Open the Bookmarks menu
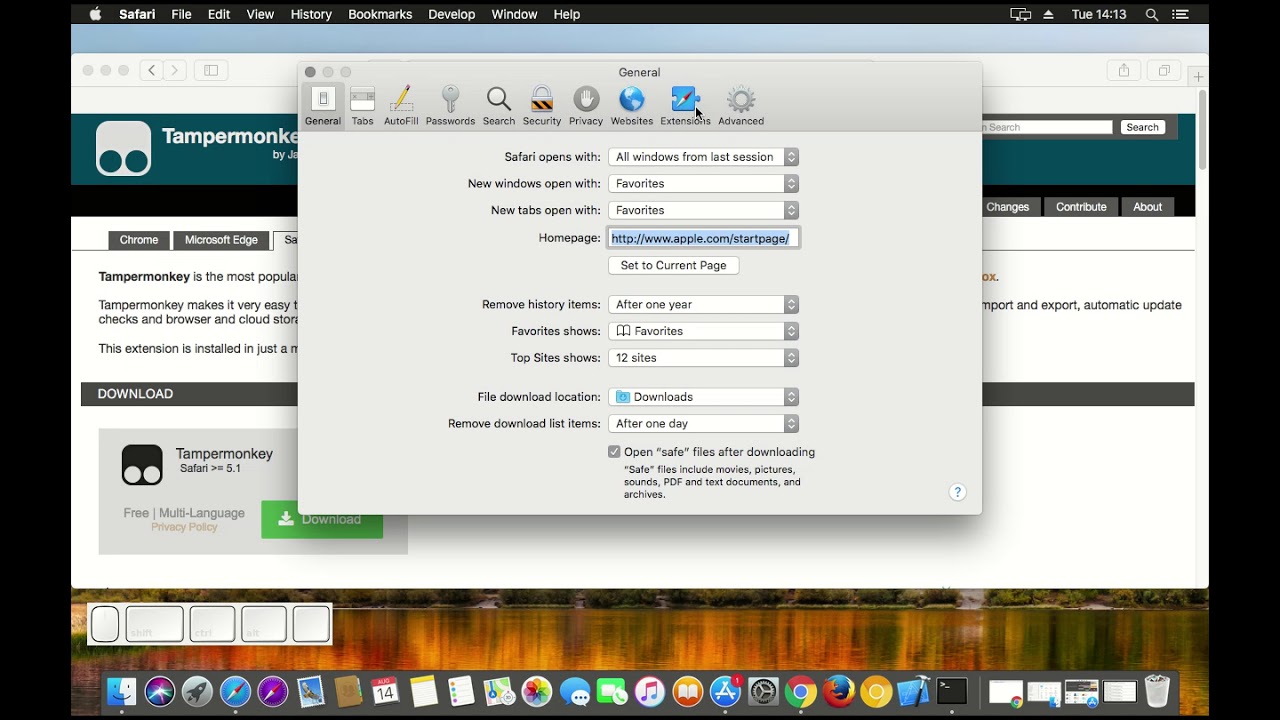1280x720 pixels. point(380,14)
